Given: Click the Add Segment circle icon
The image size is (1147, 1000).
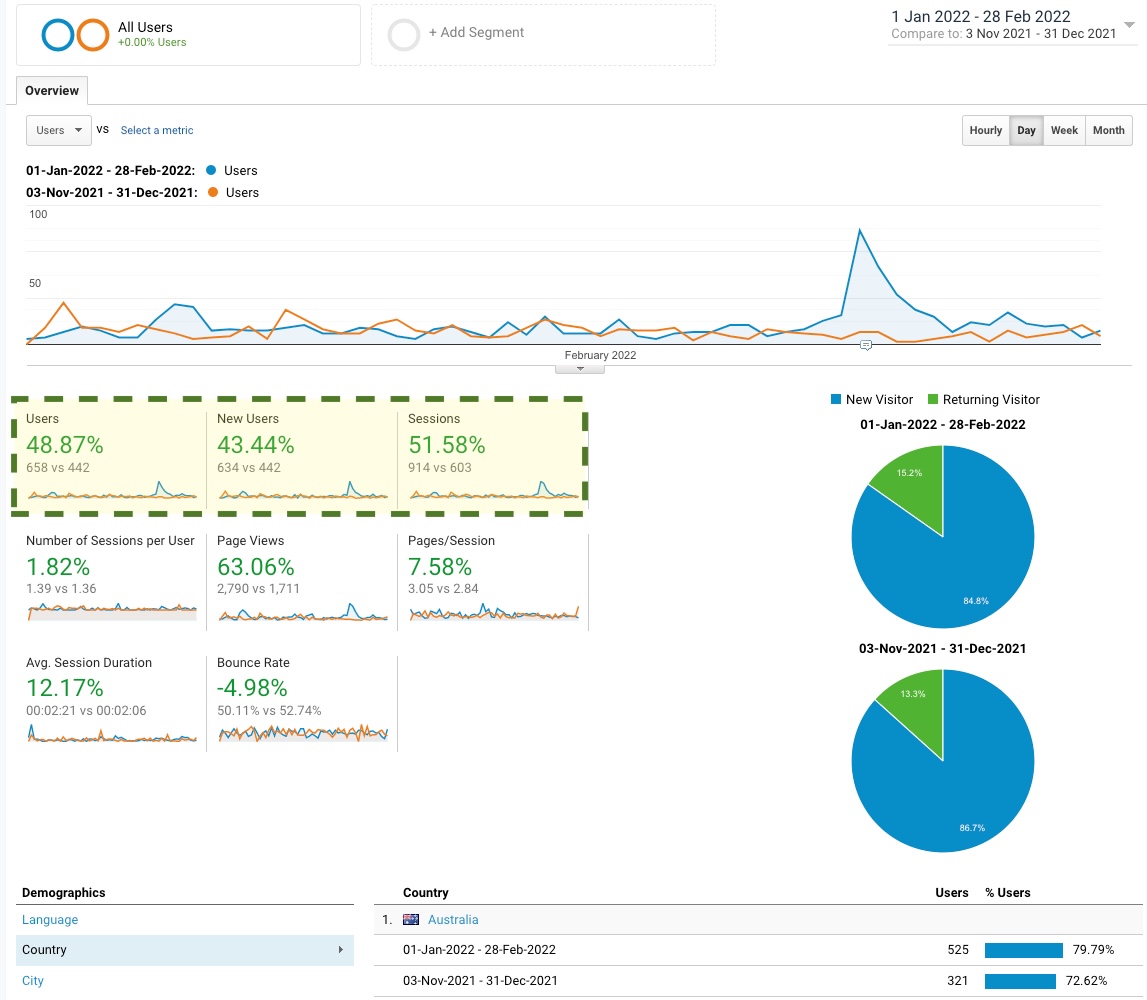Looking at the screenshot, I should (404, 34).
